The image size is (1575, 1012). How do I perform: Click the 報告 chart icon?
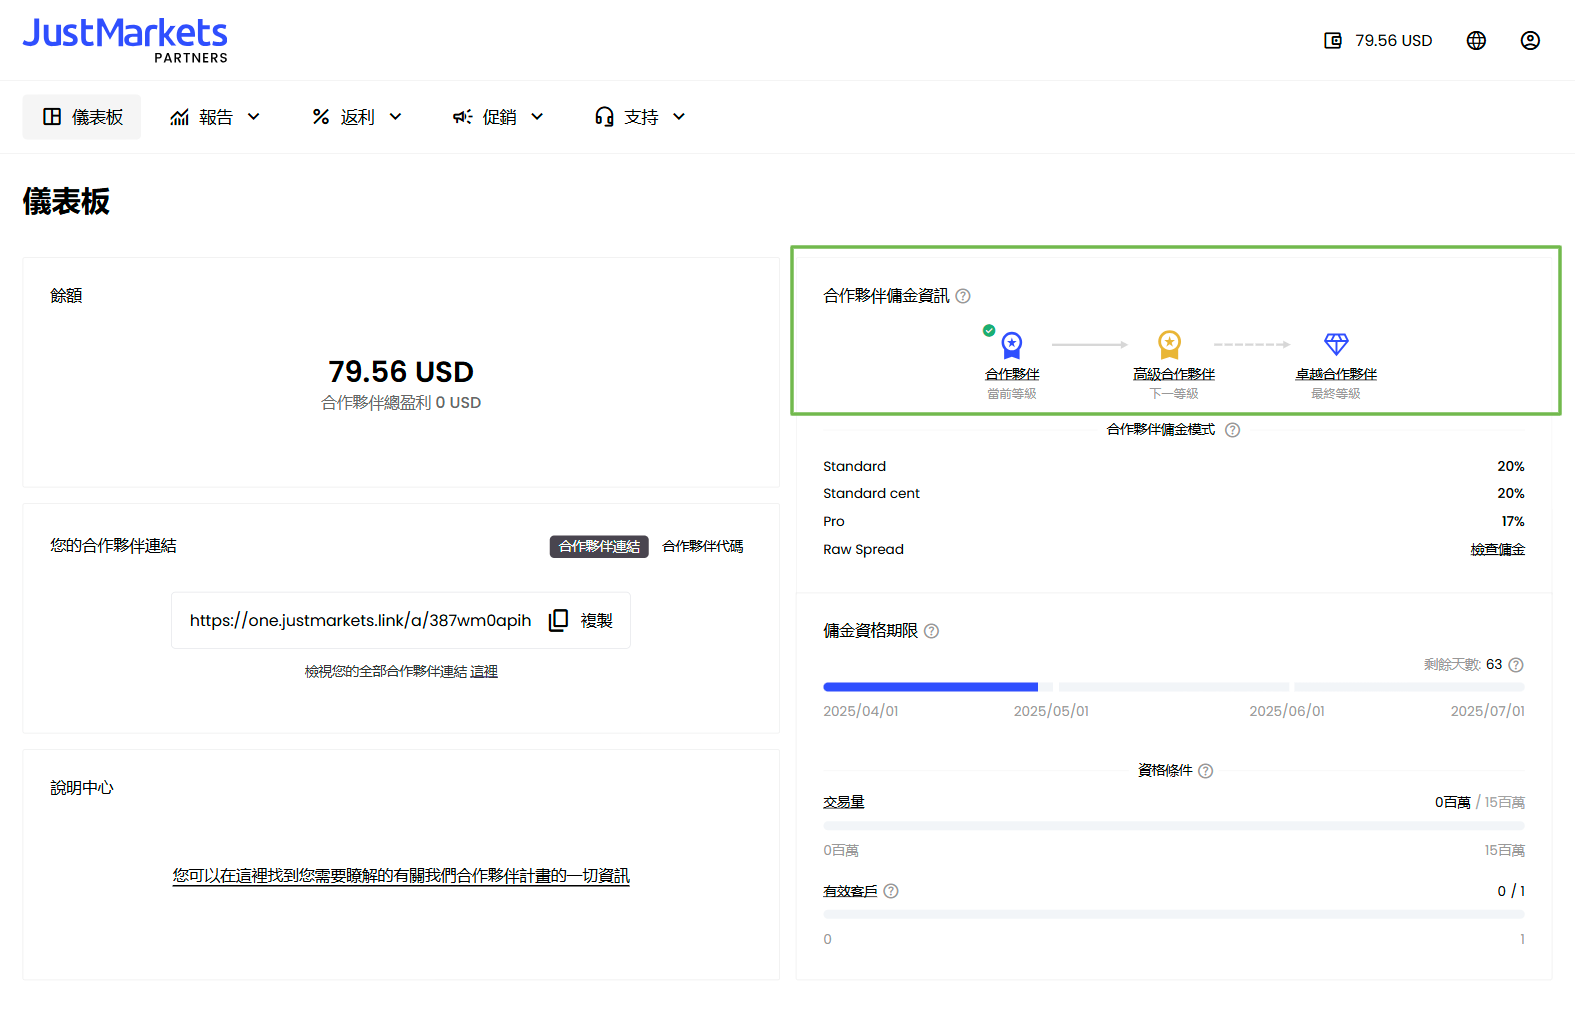[180, 117]
